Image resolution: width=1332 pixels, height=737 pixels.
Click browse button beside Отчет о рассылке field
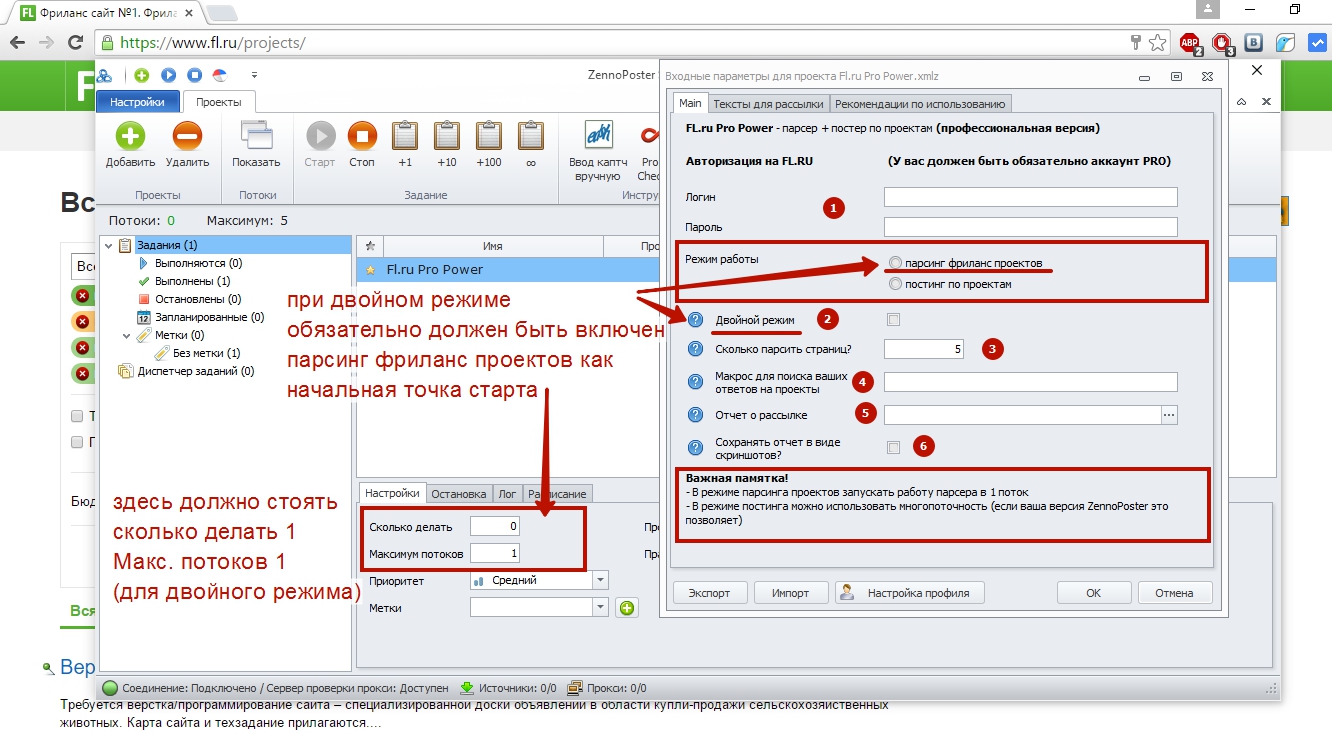point(1169,415)
